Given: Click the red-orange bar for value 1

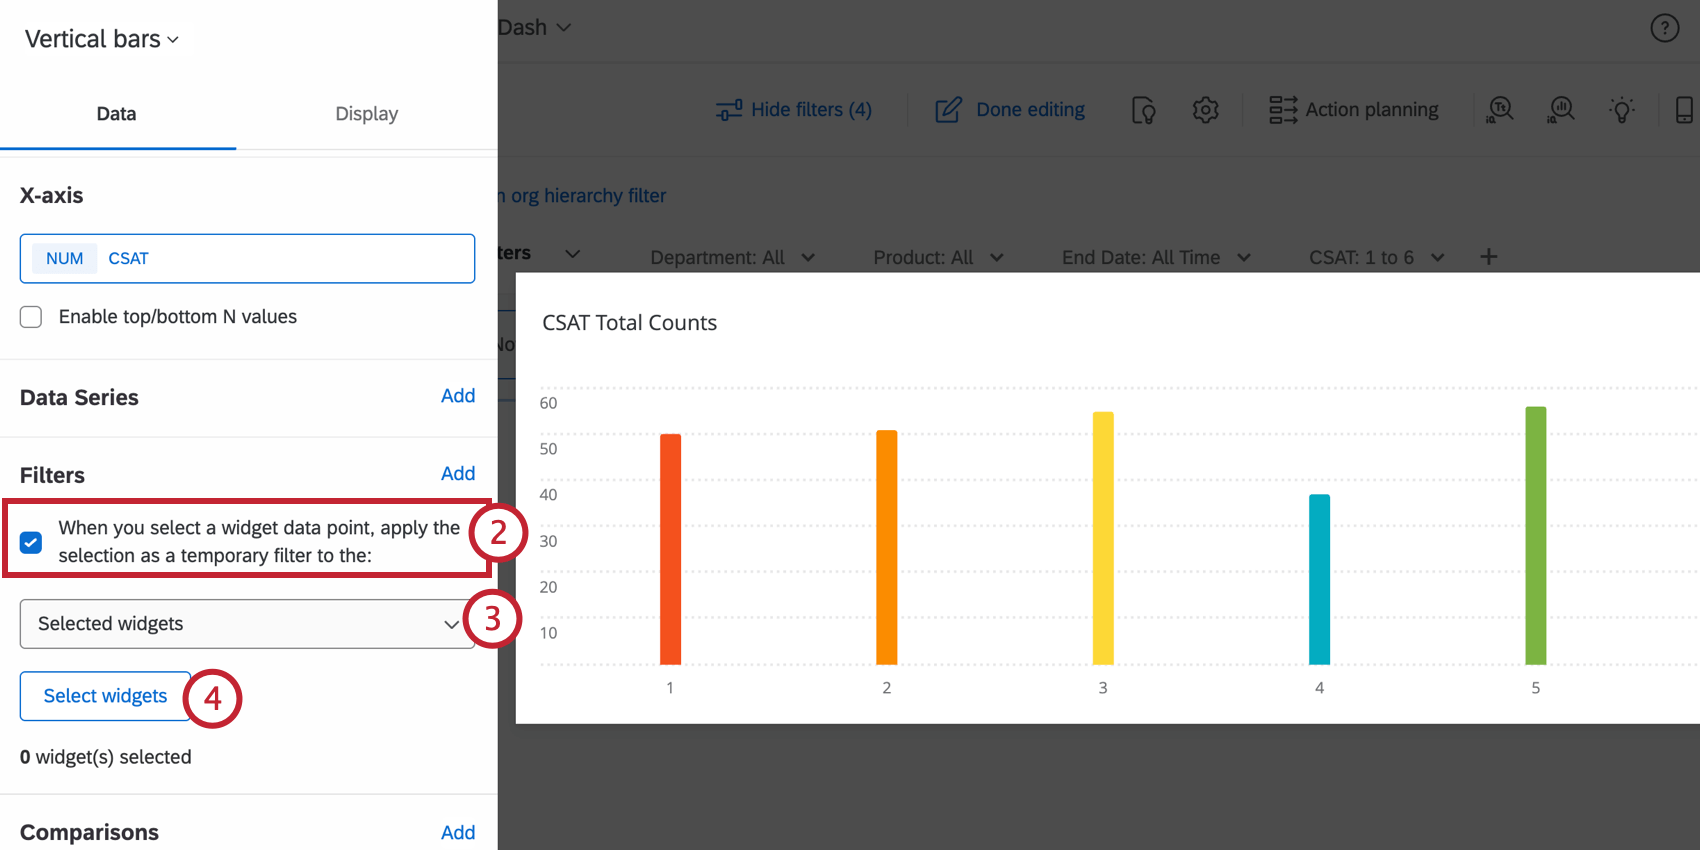Looking at the screenshot, I should [x=670, y=549].
